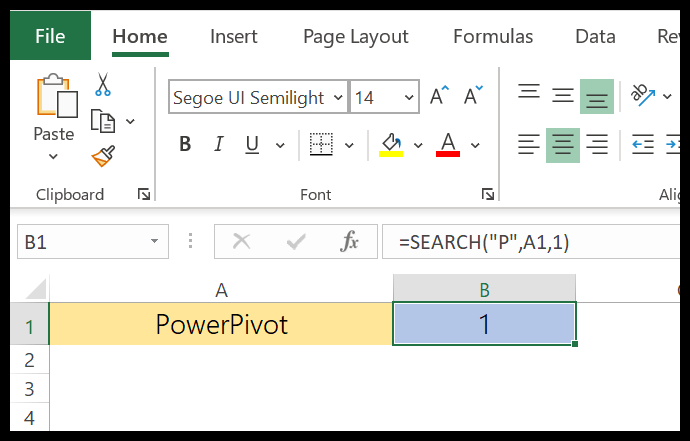This screenshot has width=690, height=441.
Task: Switch to the Insert tab
Action: click(234, 37)
